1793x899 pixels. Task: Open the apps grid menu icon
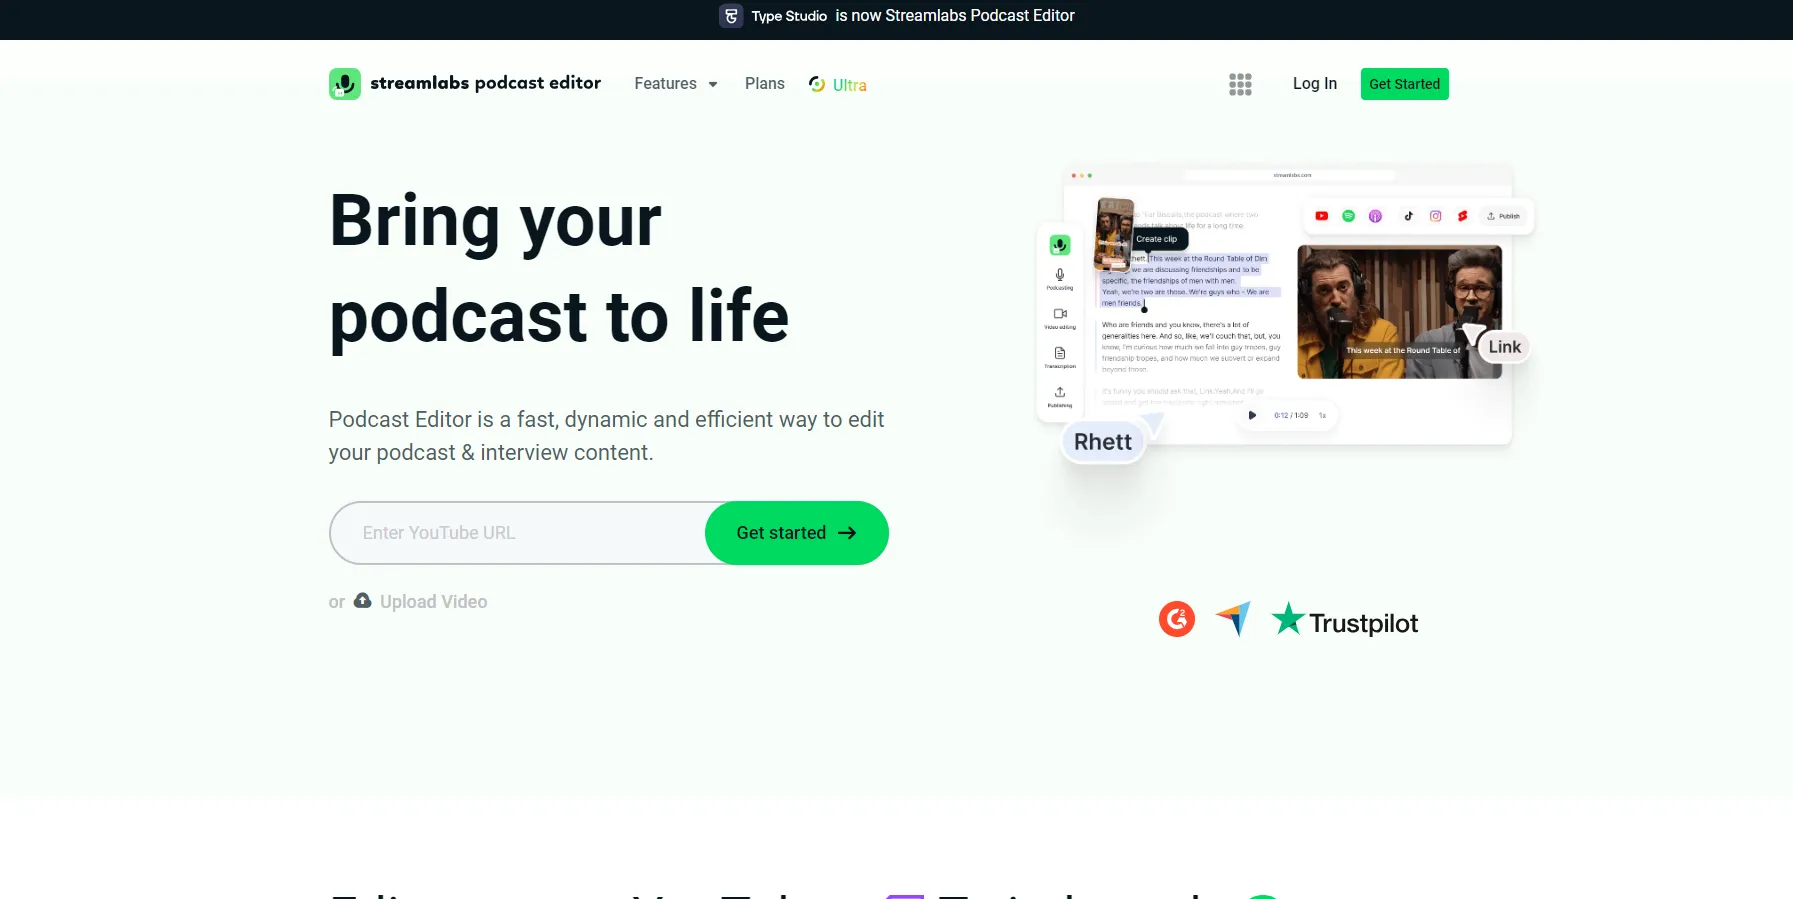pyautogui.click(x=1240, y=84)
